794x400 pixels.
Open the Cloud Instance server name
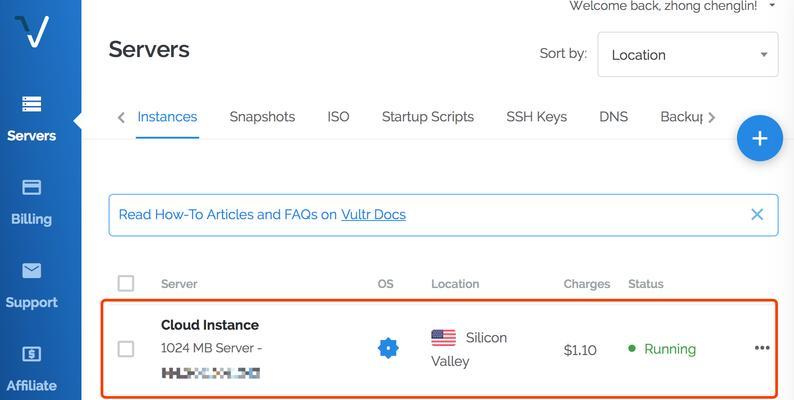pyautogui.click(x=210, y=325)
